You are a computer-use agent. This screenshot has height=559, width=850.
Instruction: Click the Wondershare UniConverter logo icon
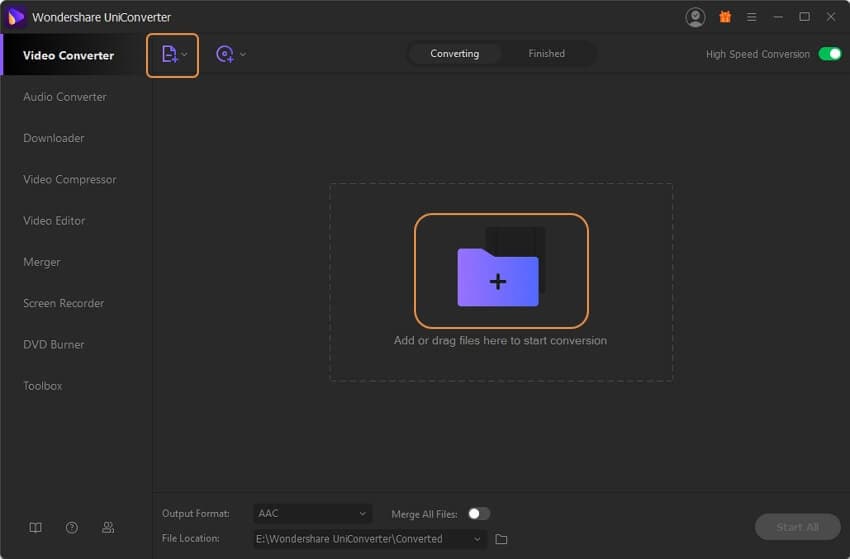click(16, 17)
